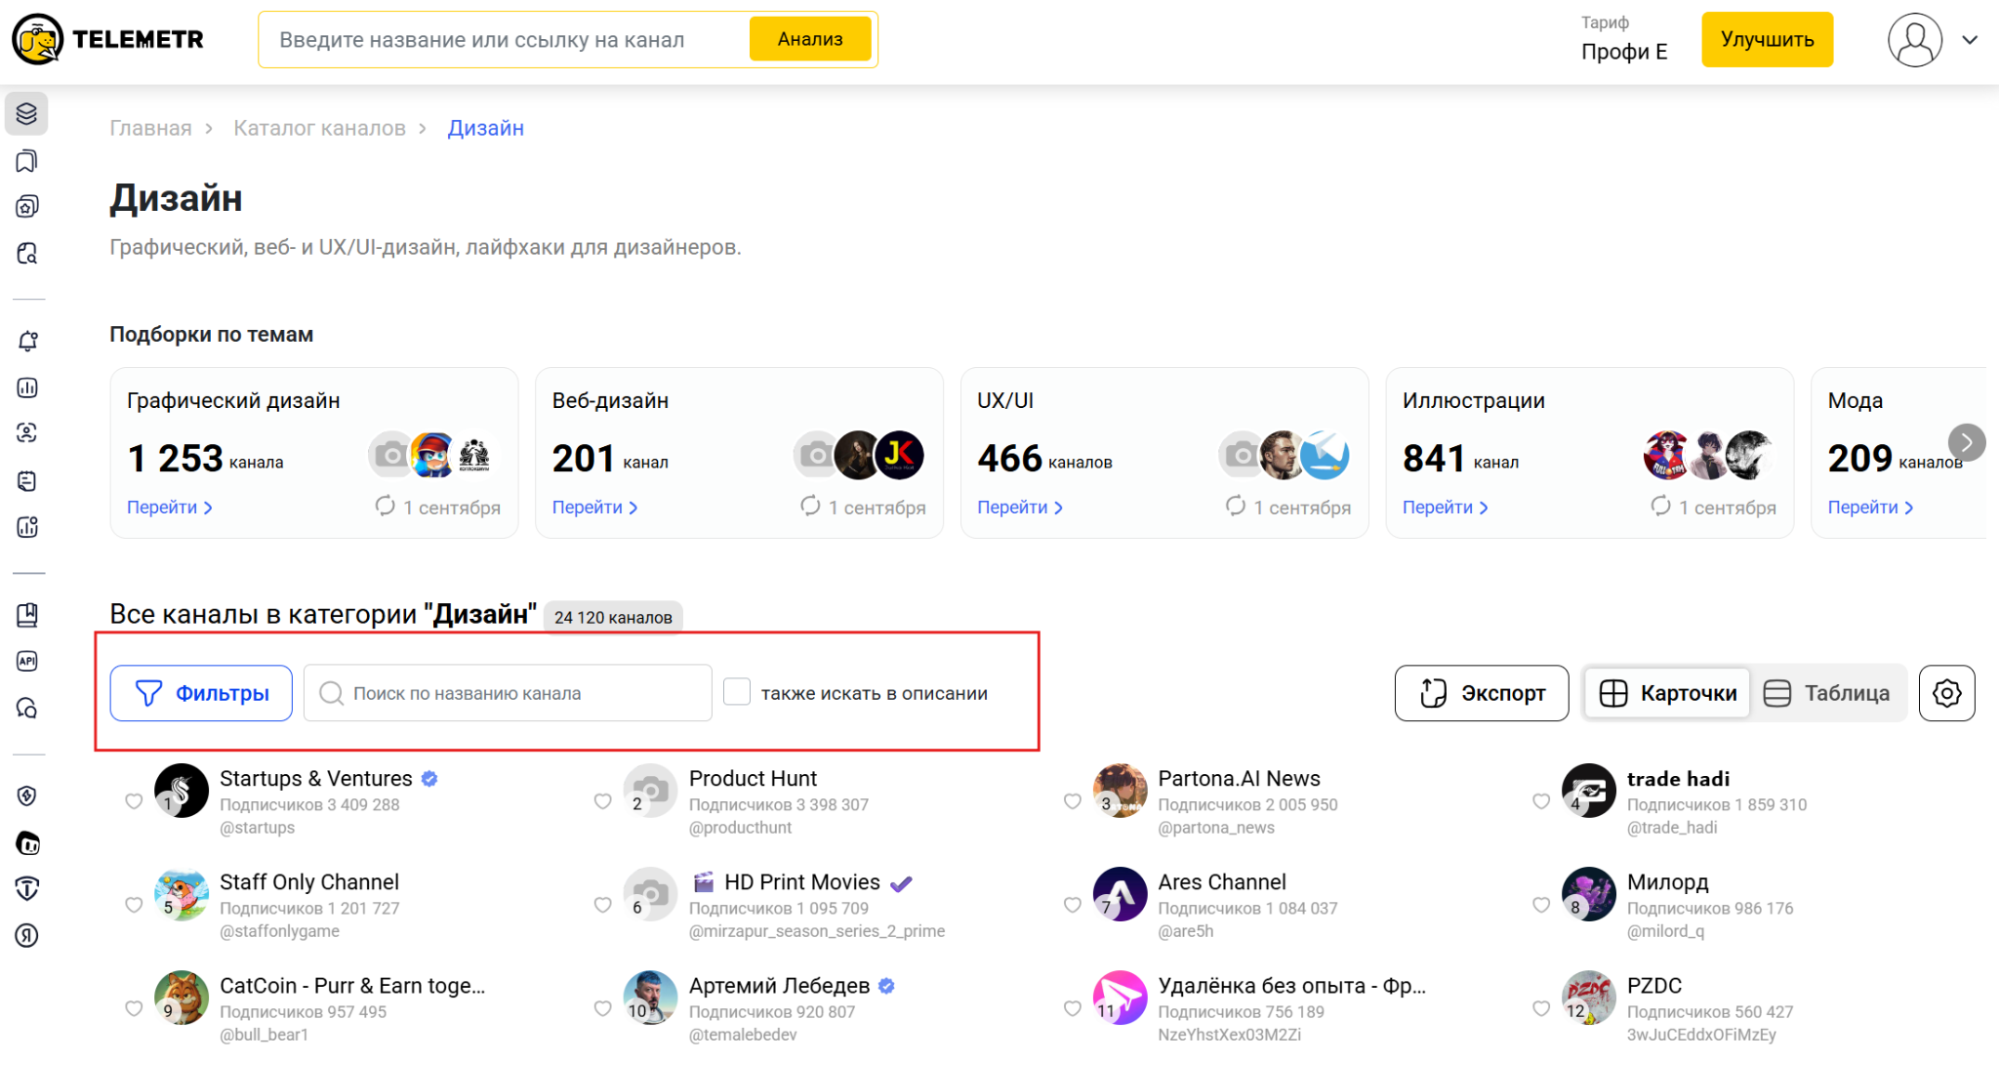Enable 'также искать в описании' checkbox
1999x1070 pixels.
click(x=737, y=692)
